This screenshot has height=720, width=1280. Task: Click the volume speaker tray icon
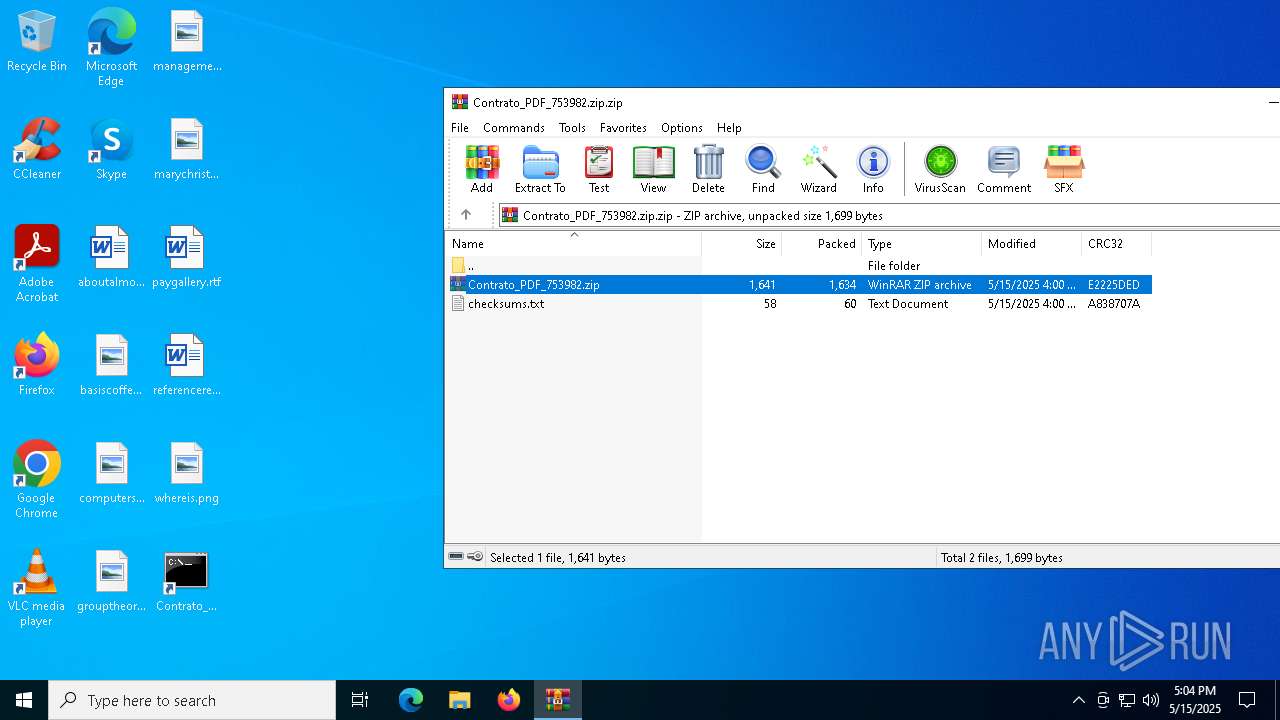tap(1151, 700)
